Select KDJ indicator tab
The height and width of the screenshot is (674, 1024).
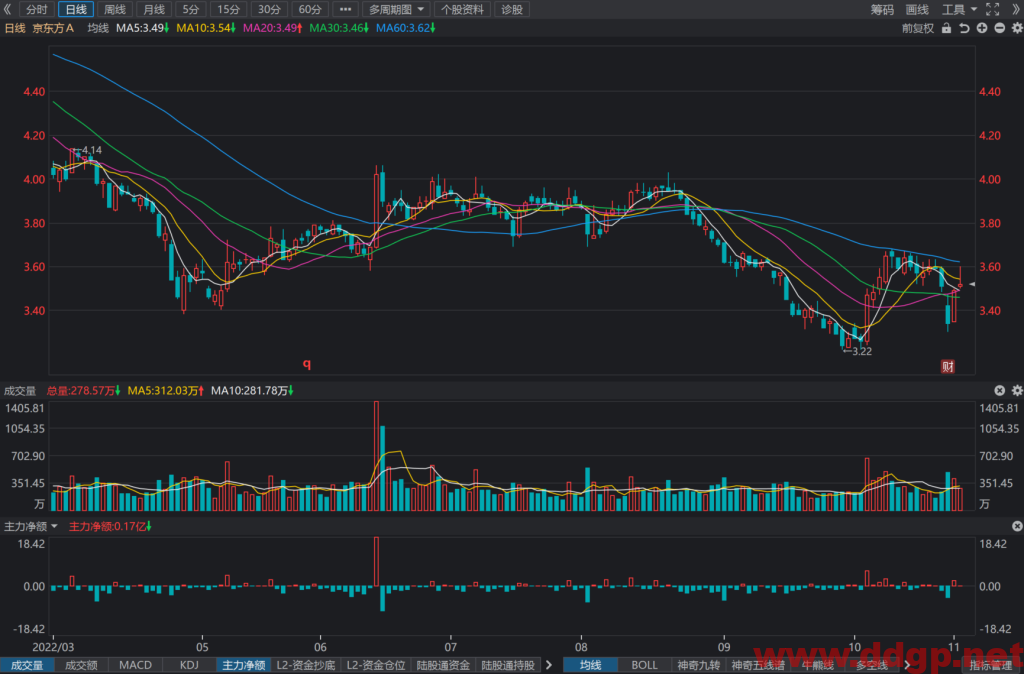click(189, 665)
